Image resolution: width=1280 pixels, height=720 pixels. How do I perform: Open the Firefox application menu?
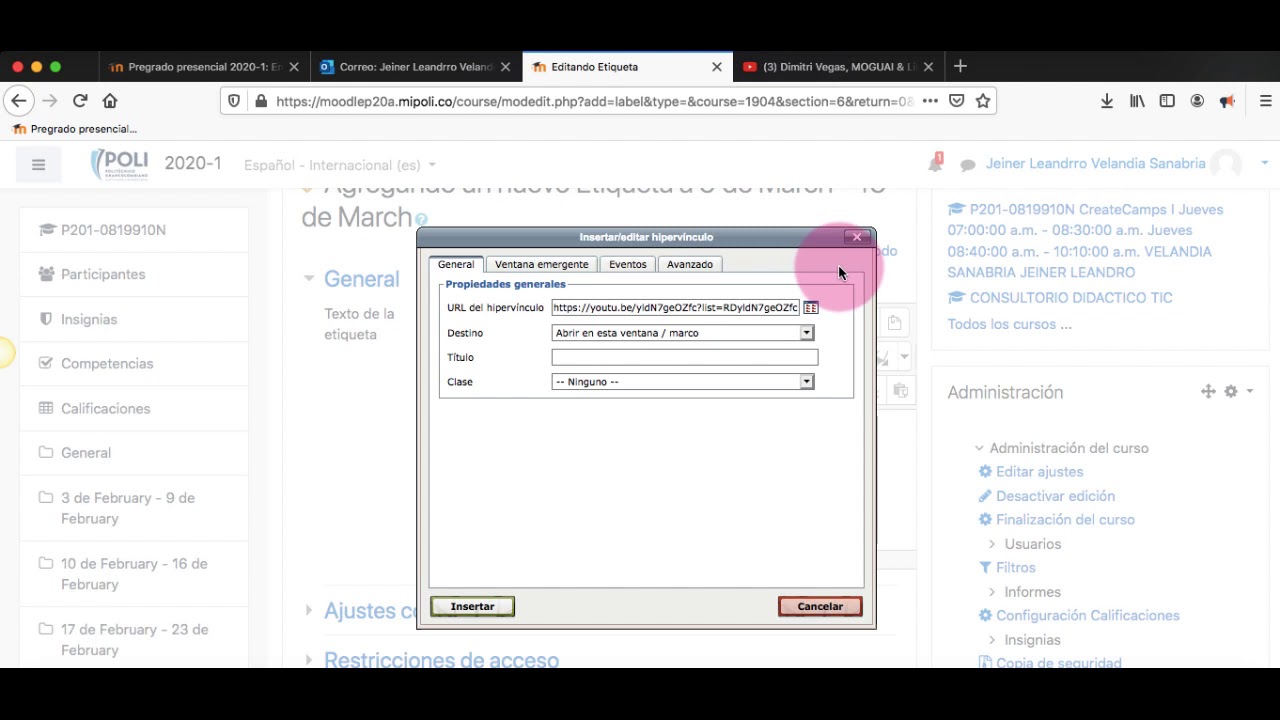coord(1265,101)
